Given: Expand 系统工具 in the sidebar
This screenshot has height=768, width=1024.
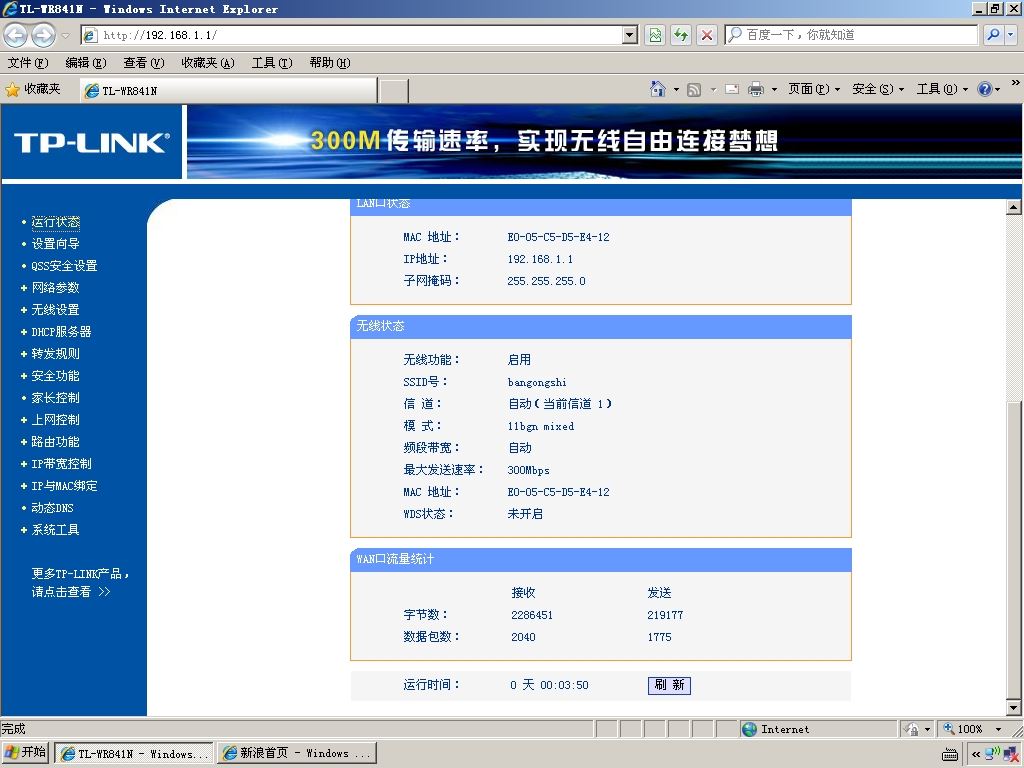Looking at the screenshot, I should 56,530.
